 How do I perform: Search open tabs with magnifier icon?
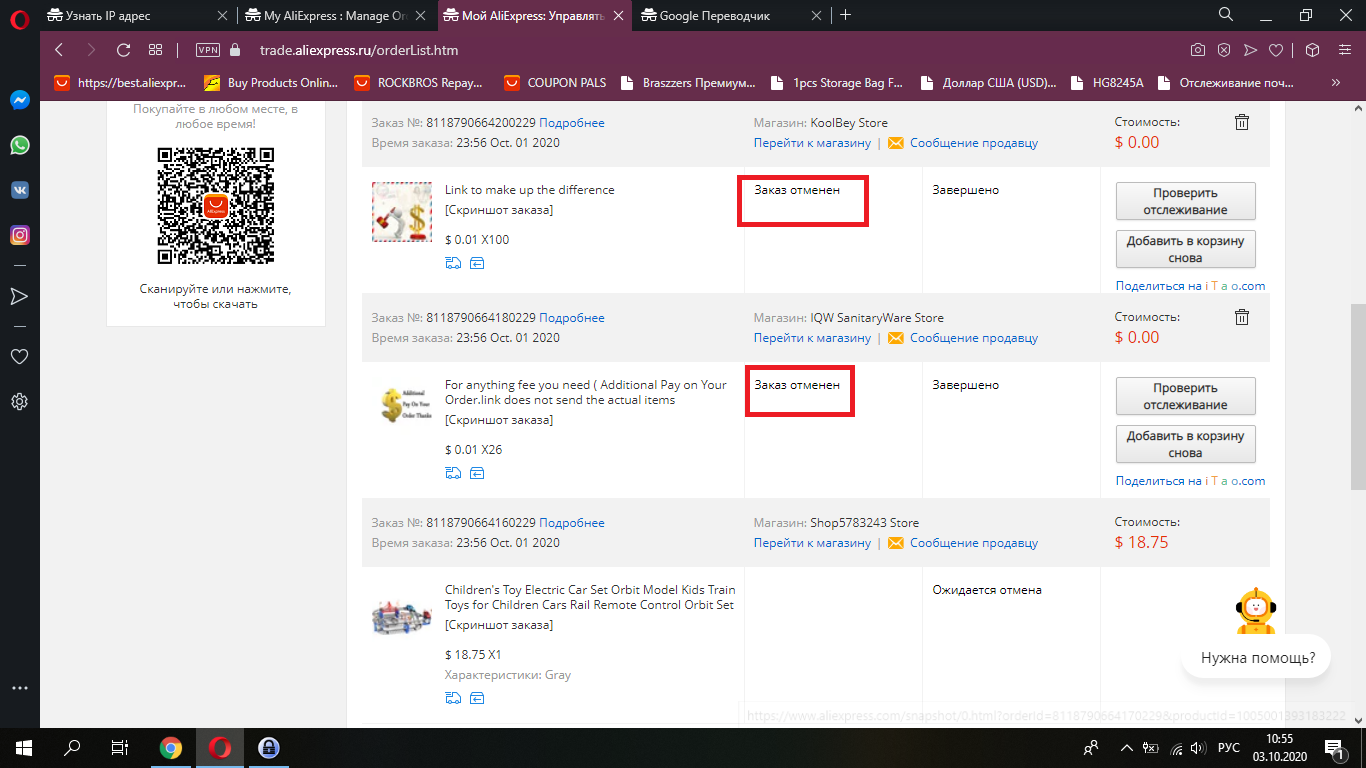1226,15
